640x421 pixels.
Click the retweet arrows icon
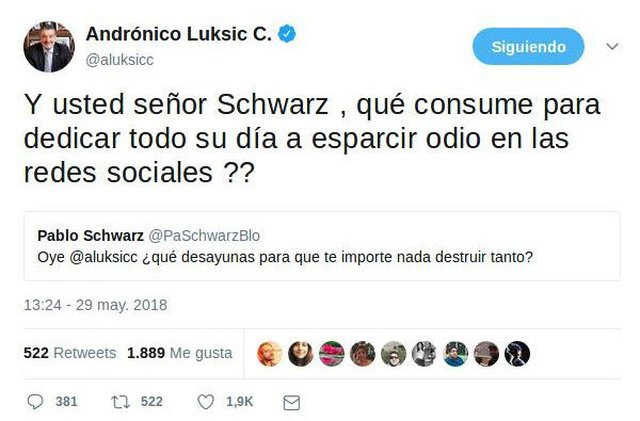(x=120, y=402)
